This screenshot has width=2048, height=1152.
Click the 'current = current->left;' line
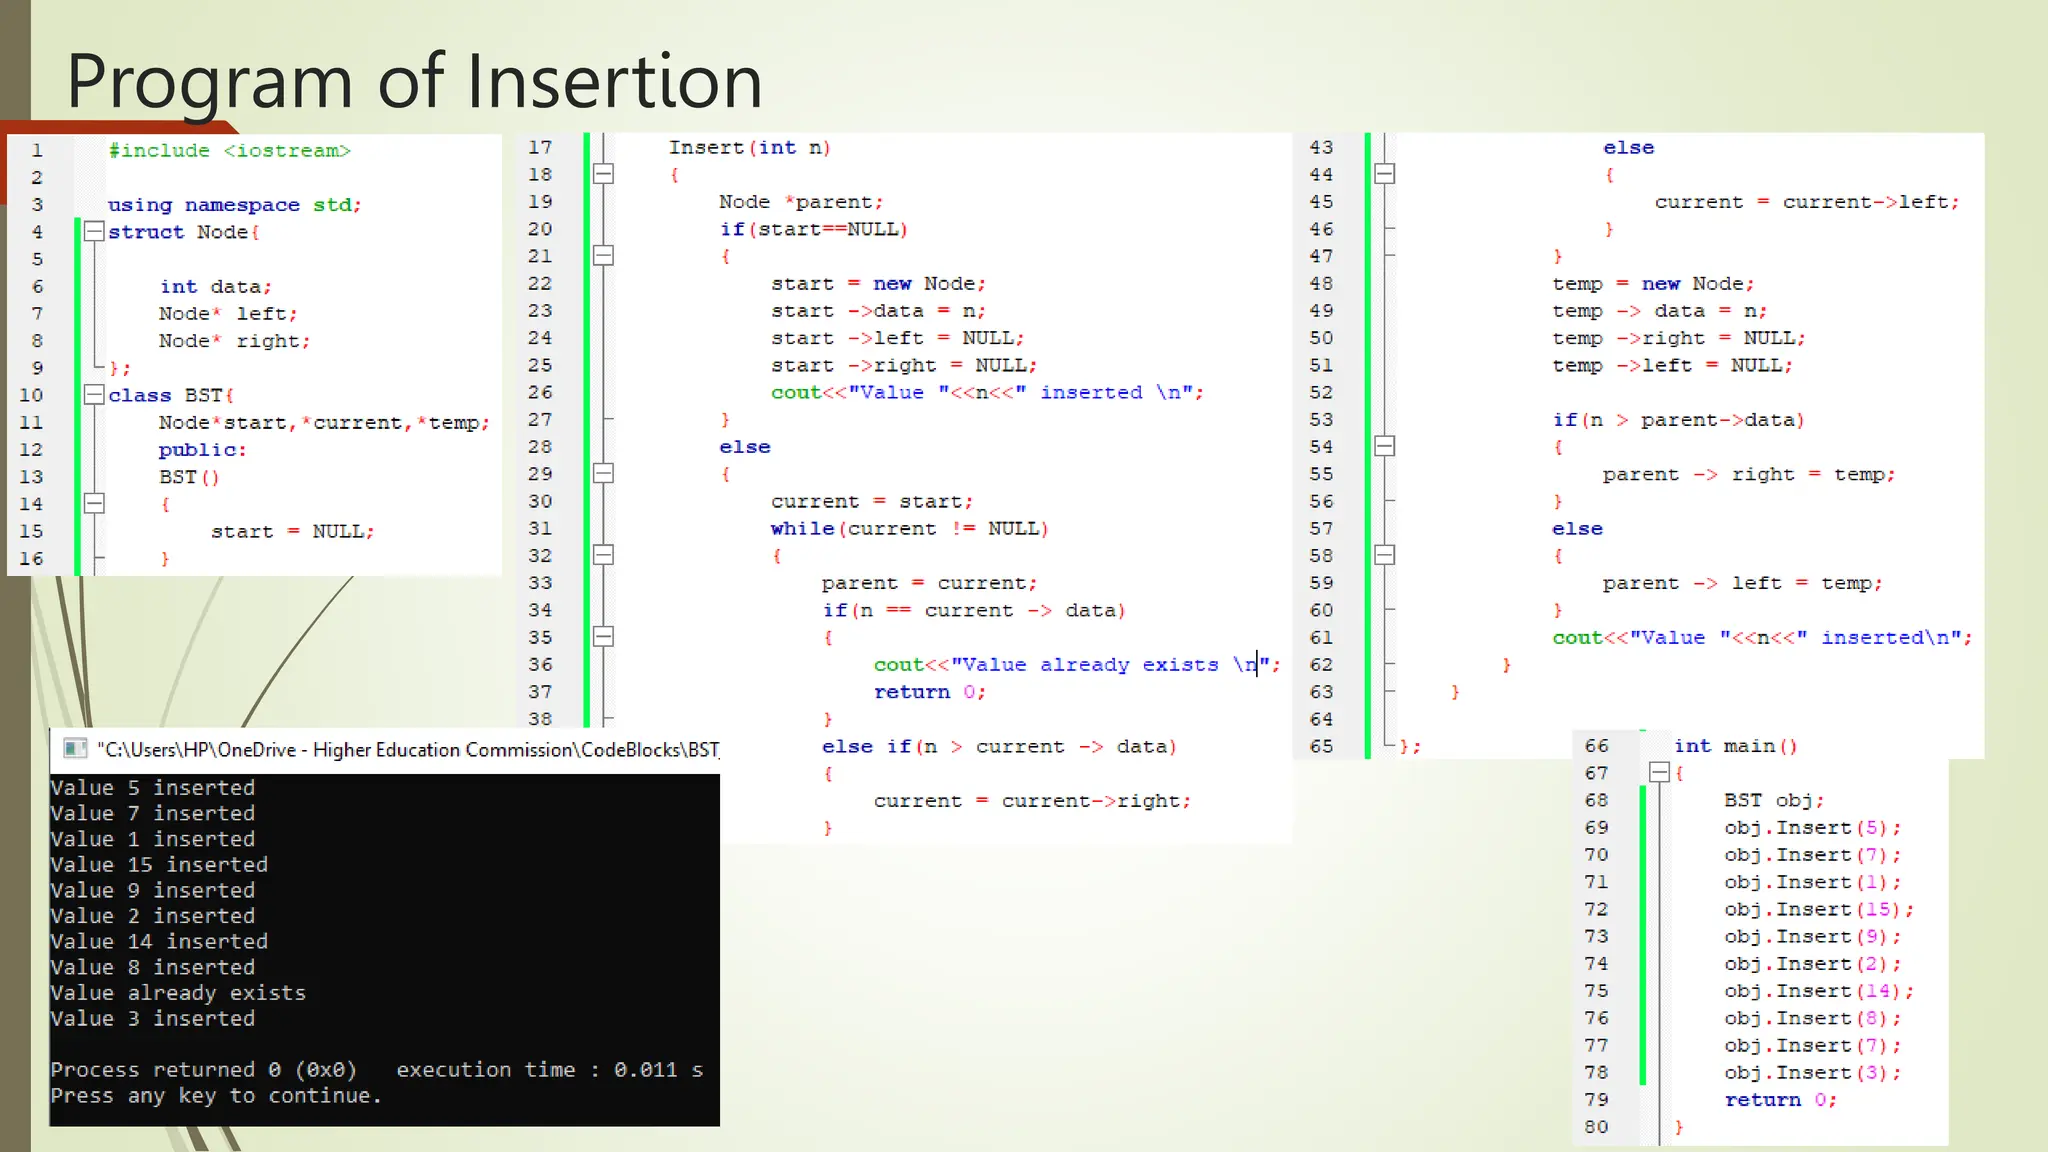[1807, 202]
